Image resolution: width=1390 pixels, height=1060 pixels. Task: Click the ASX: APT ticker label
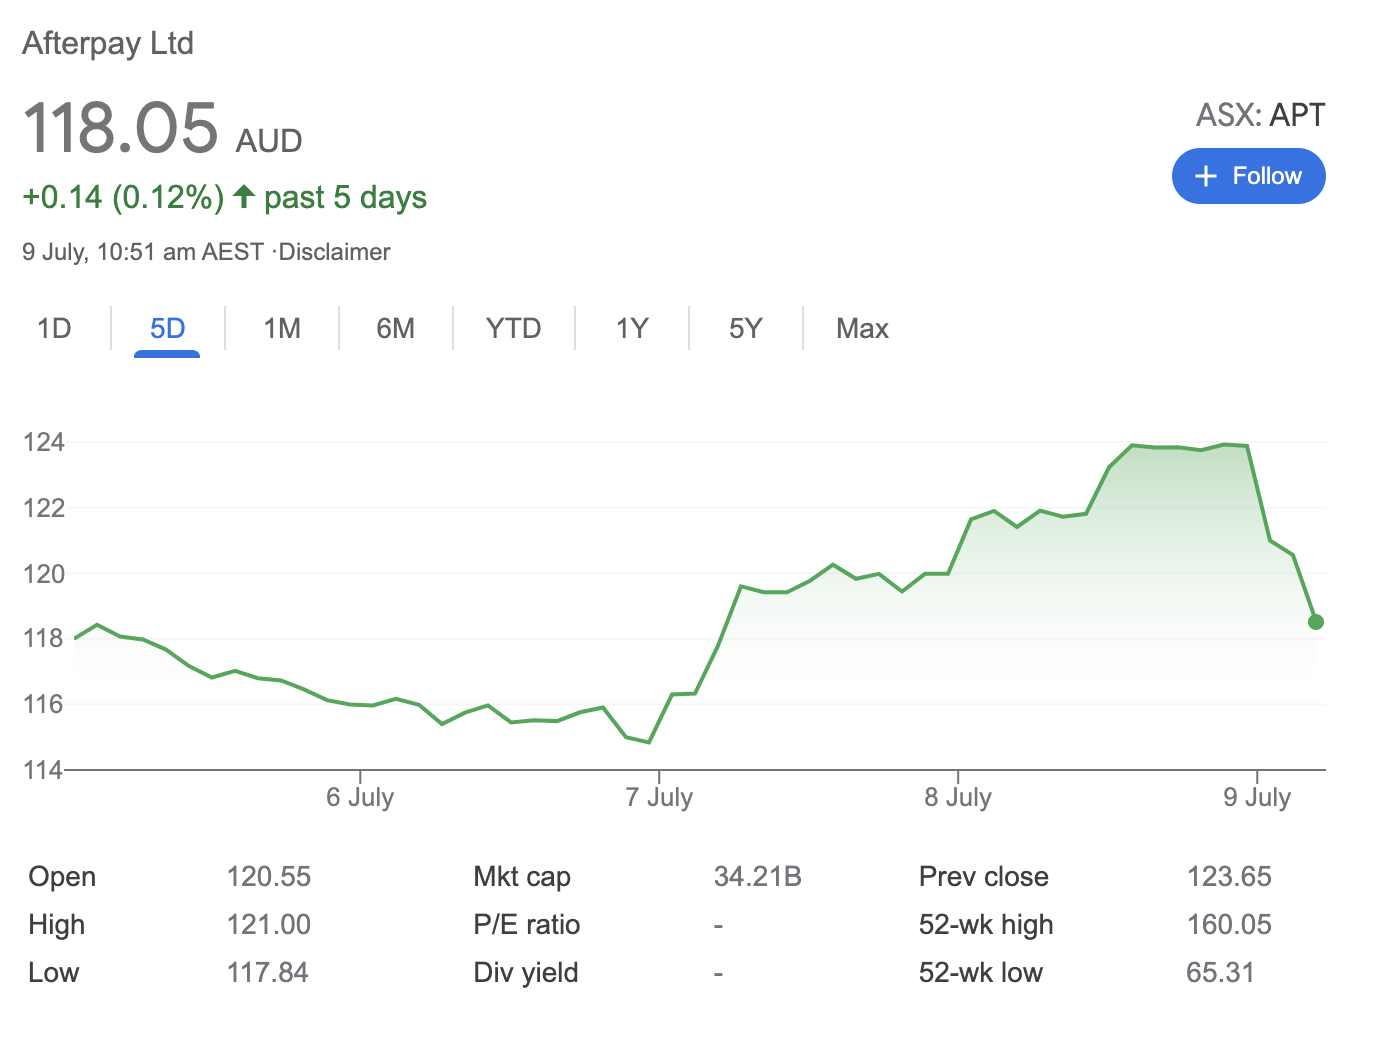point(1260,115)
